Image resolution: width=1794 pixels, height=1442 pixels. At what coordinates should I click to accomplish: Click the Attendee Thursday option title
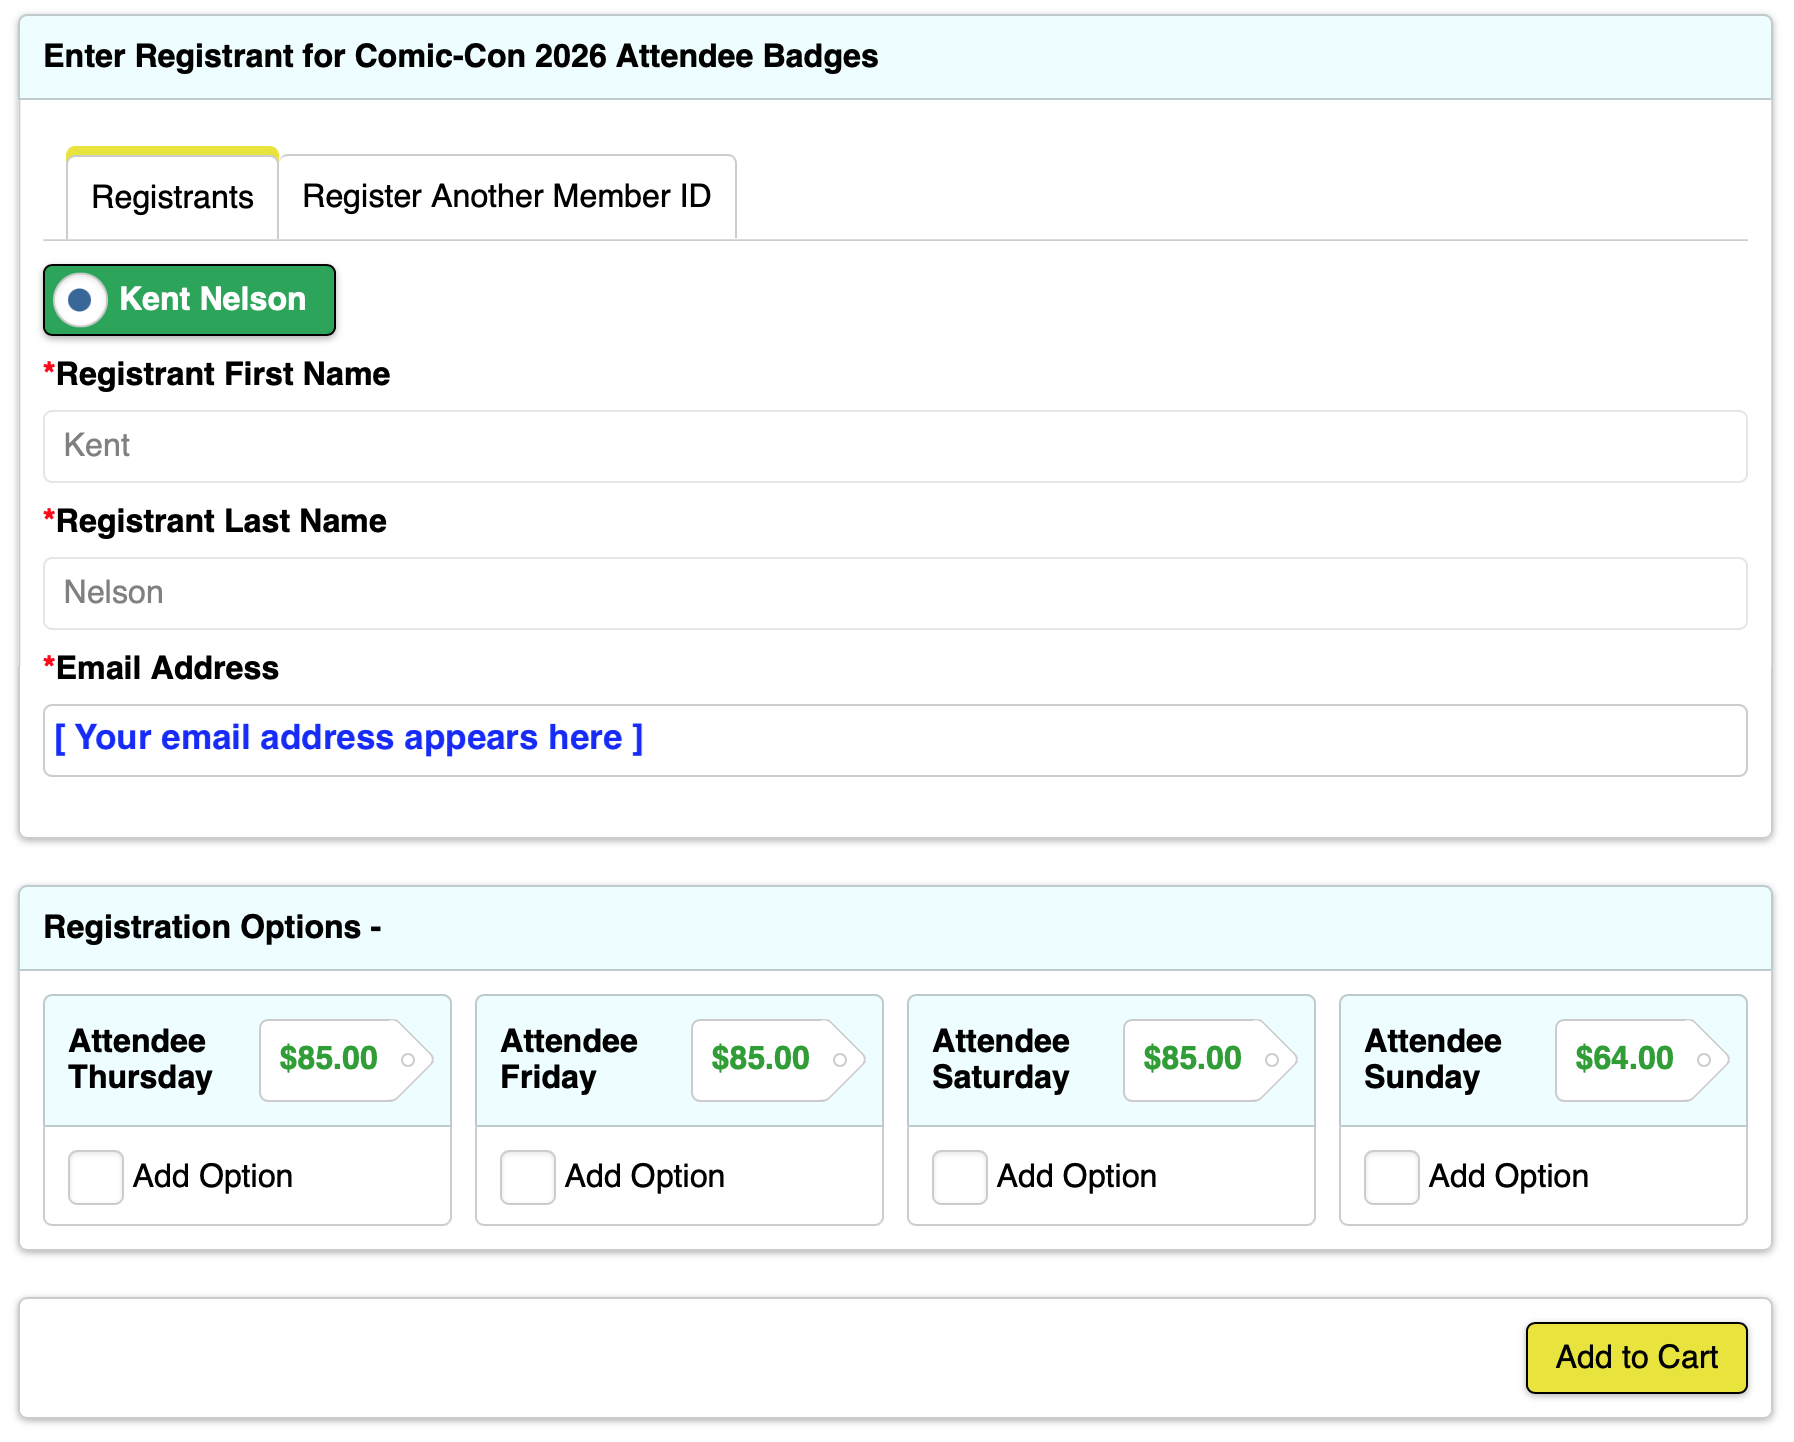click(x=140, y=1059)
